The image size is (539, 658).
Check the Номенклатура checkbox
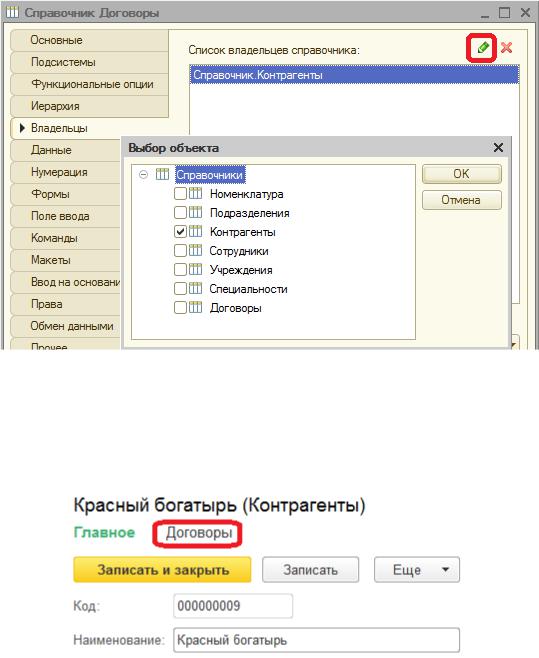(x=180, y=193)
